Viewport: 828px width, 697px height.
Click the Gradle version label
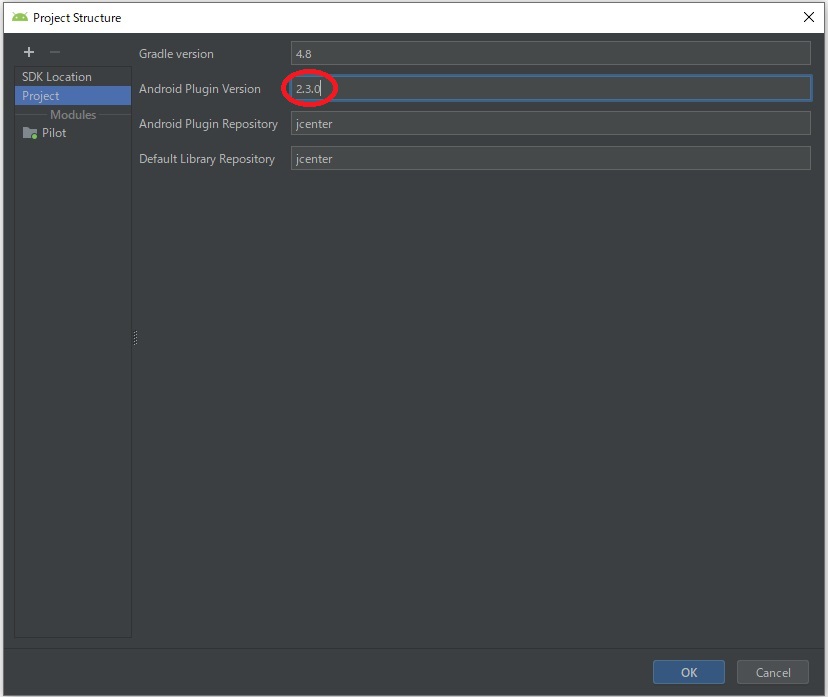coord(176,54)
